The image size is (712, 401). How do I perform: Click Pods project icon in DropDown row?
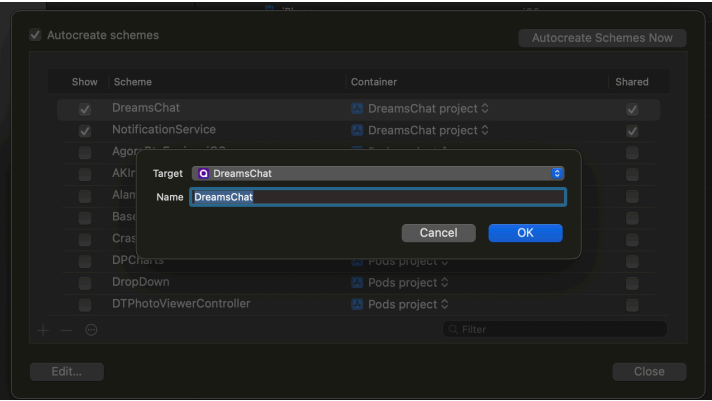coord(357,282)
